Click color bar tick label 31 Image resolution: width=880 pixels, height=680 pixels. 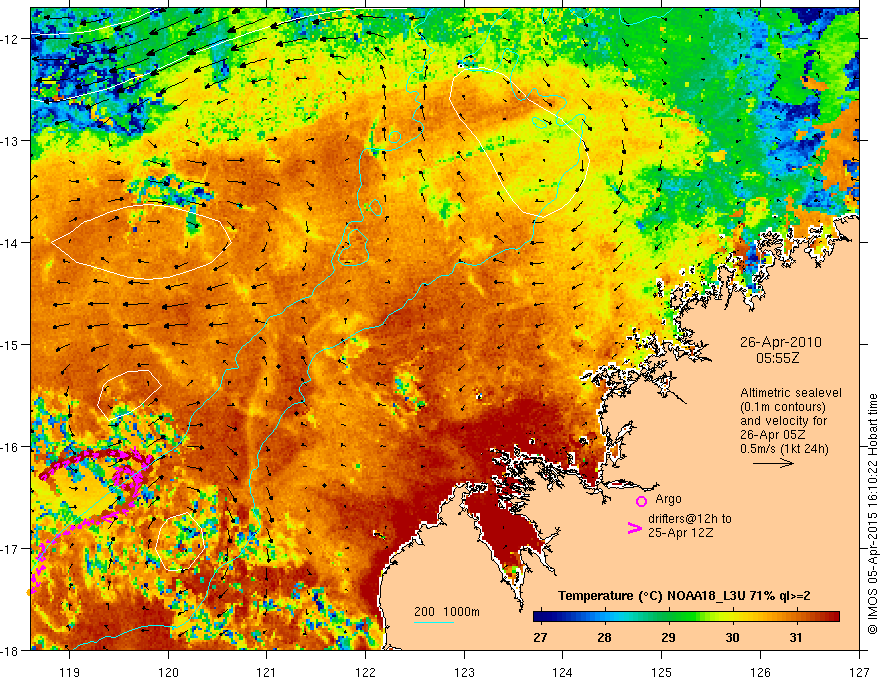pyautogui.click(x=795, y=637)
